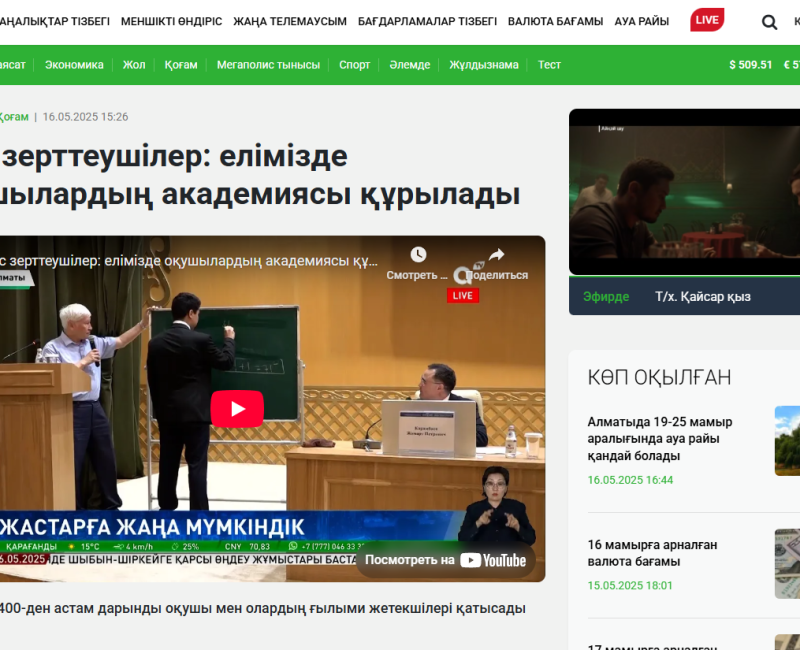The image size is (800, 650).
Task: Go to 'Ауа райы' weather page
Action: coord(642,21)
